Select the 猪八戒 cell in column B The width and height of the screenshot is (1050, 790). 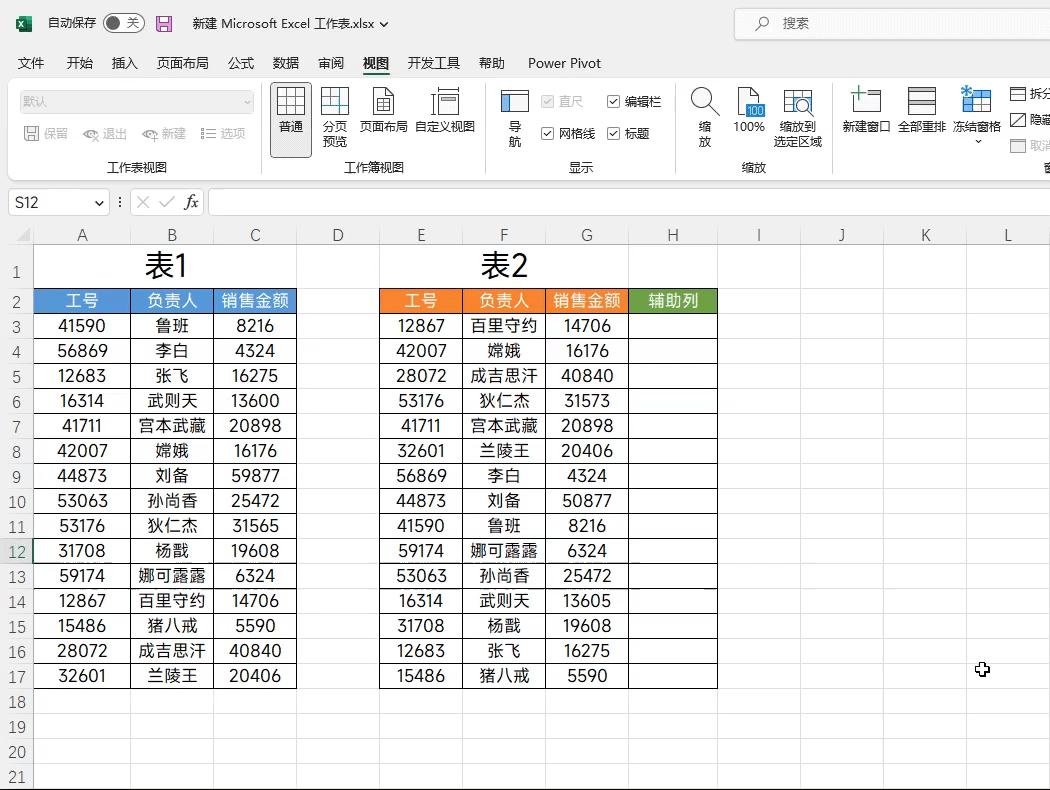tap(172, 626)
